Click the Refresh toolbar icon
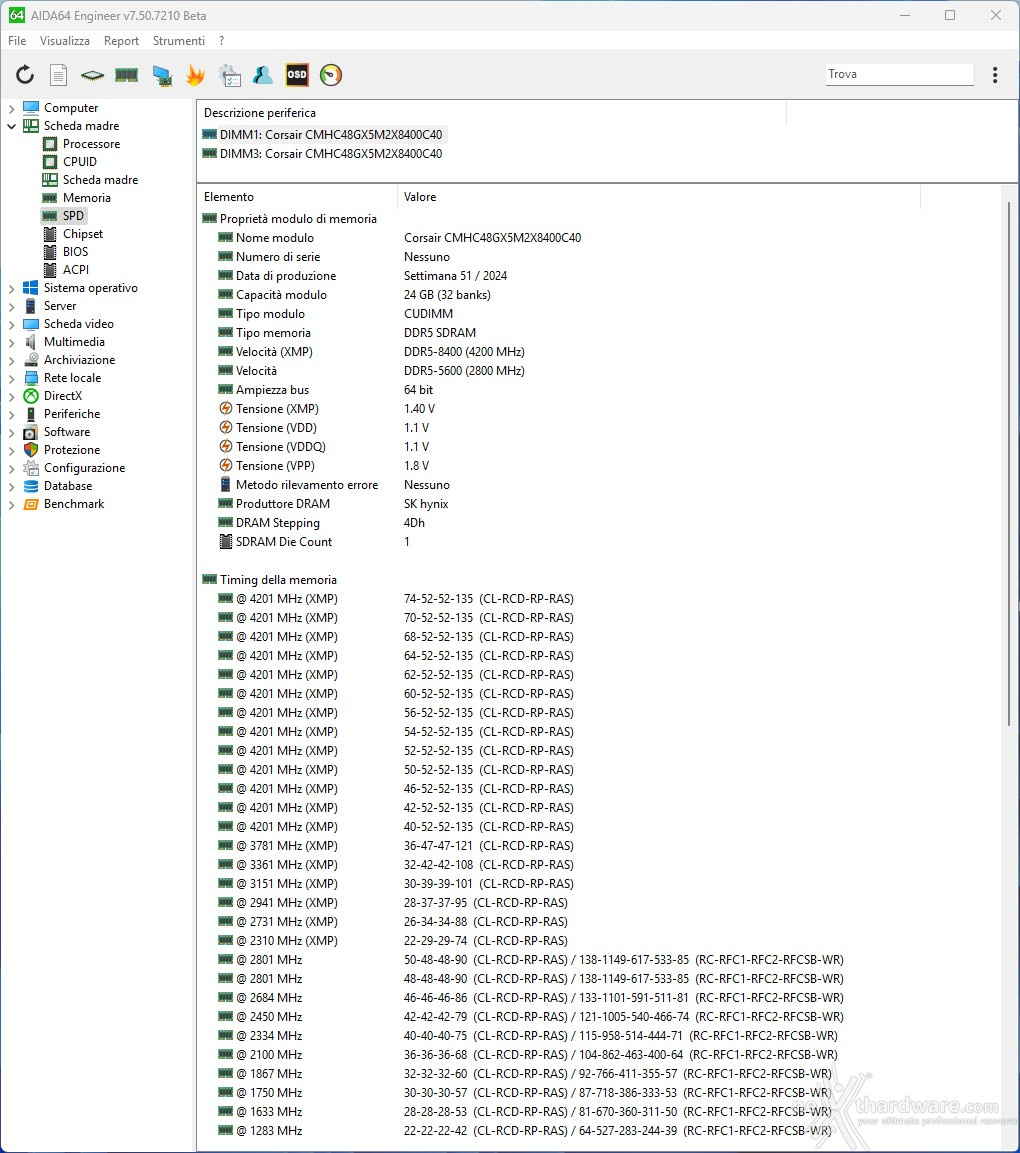This screenshot has width=1020, height=1153. pos(25,75)
